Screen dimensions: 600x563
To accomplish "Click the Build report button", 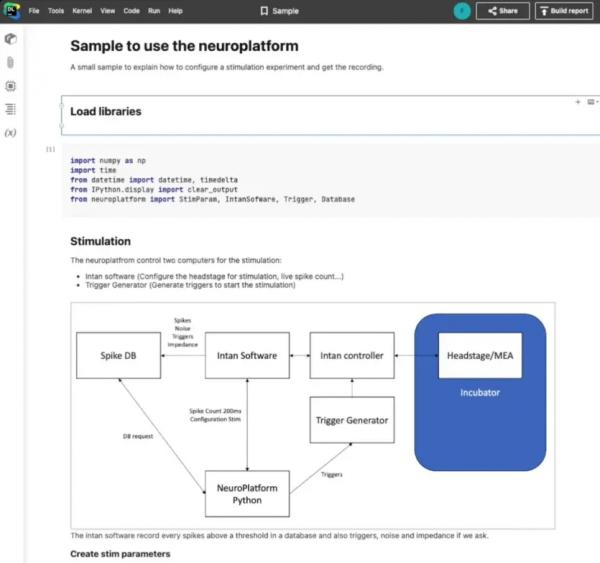I will [x=564, y=11].
